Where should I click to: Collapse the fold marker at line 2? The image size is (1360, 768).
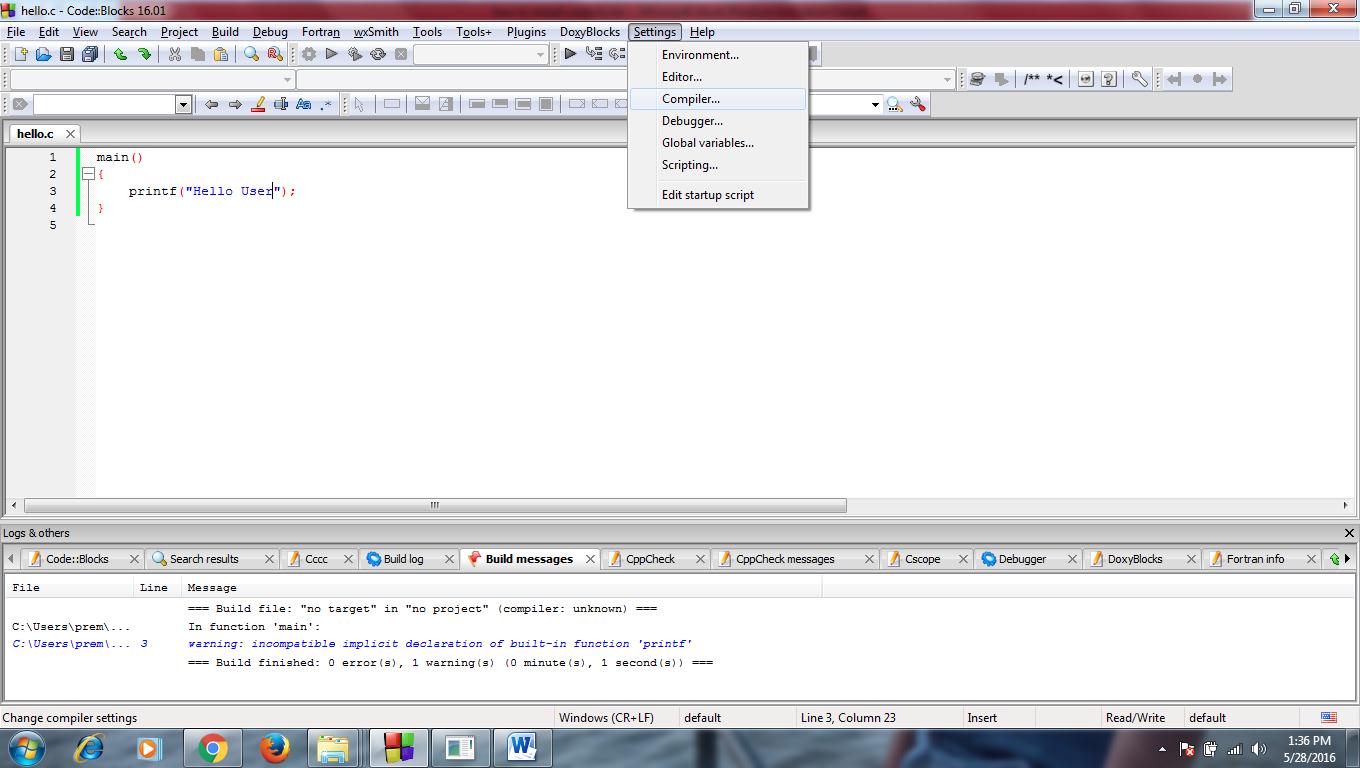click(x=88, y=174)
